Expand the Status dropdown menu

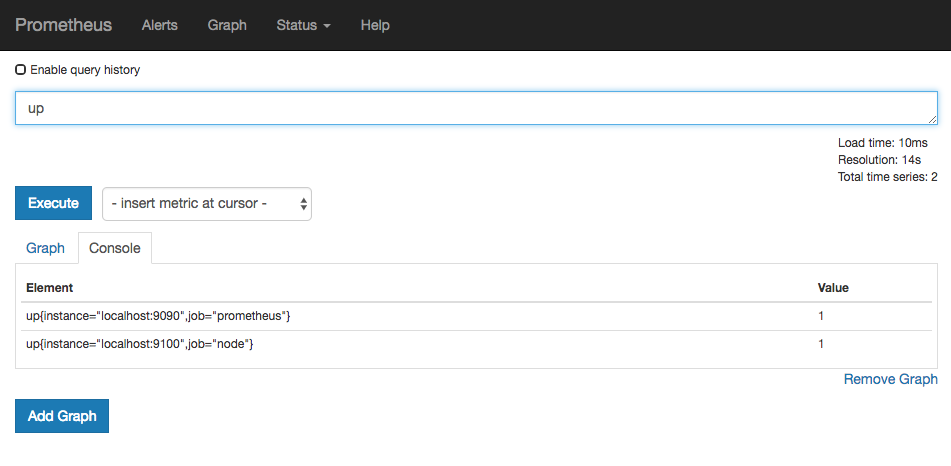click(x=303, y=25)
